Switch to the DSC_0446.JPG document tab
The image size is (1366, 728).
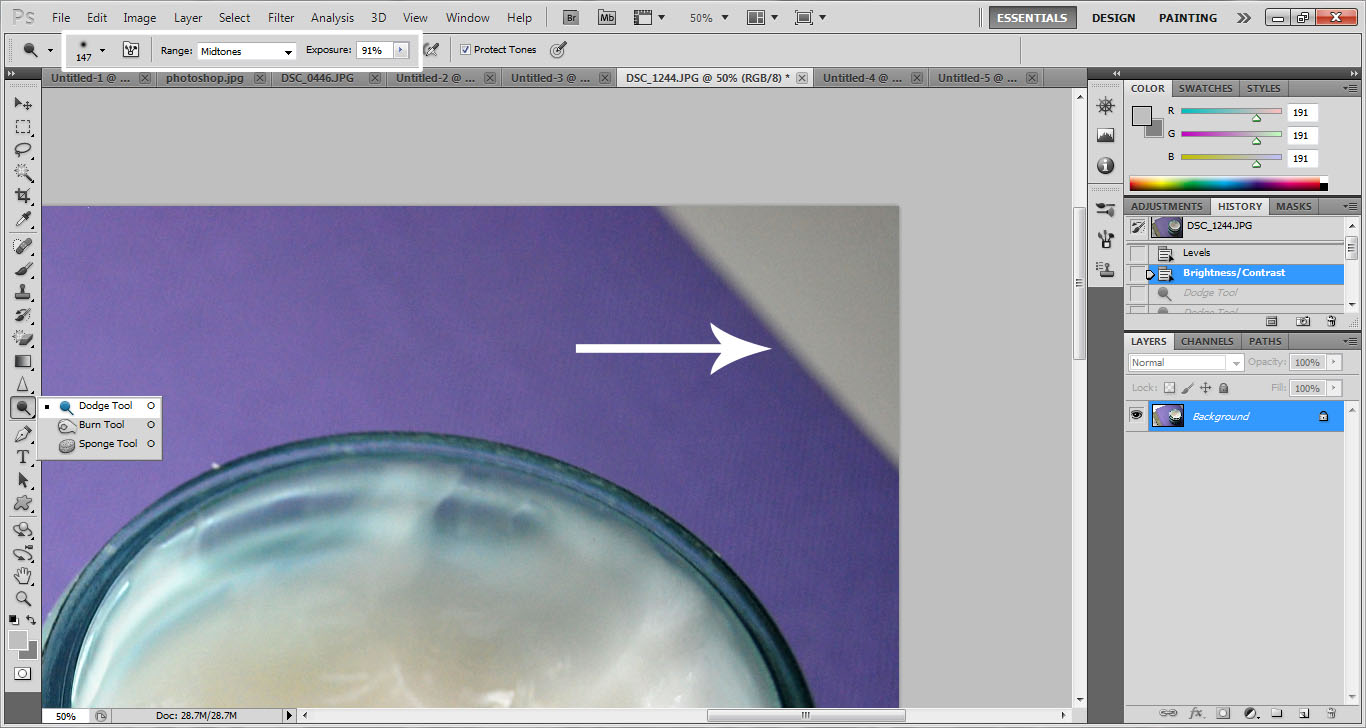(315, 78)
